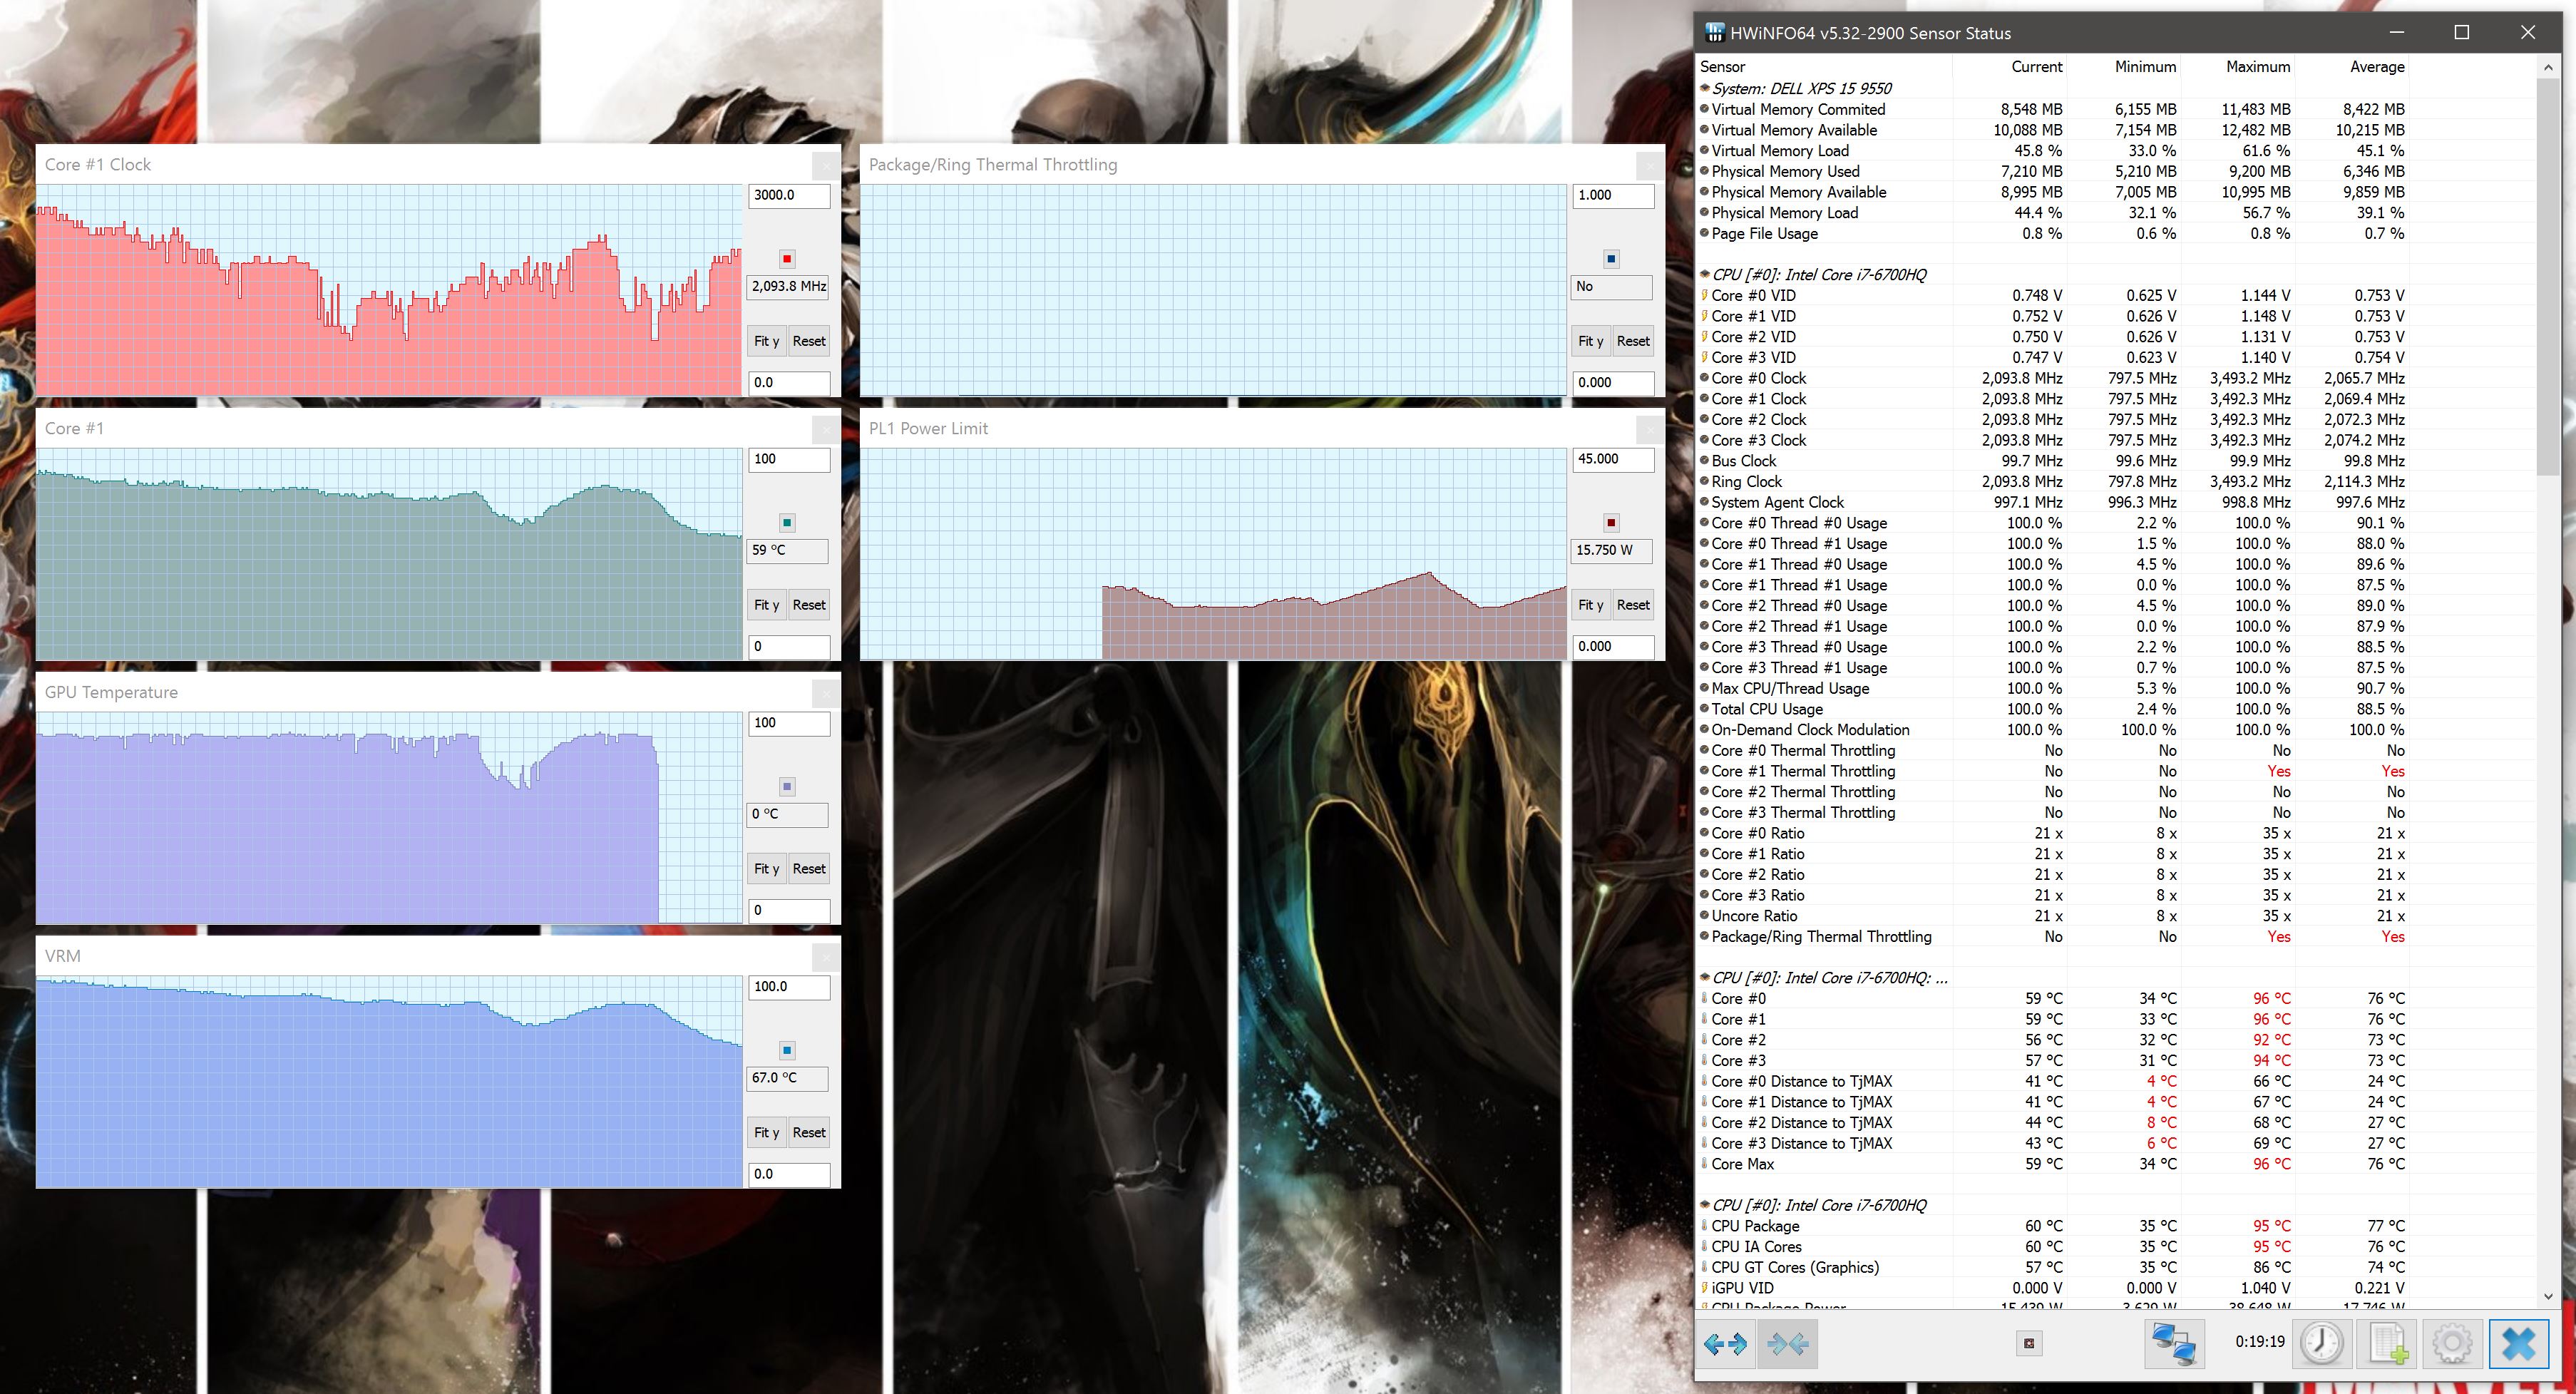Screen dimensions: 2576x1394
Task: Click the small fan control icon in toolbar
Action: [2029, 1343]
